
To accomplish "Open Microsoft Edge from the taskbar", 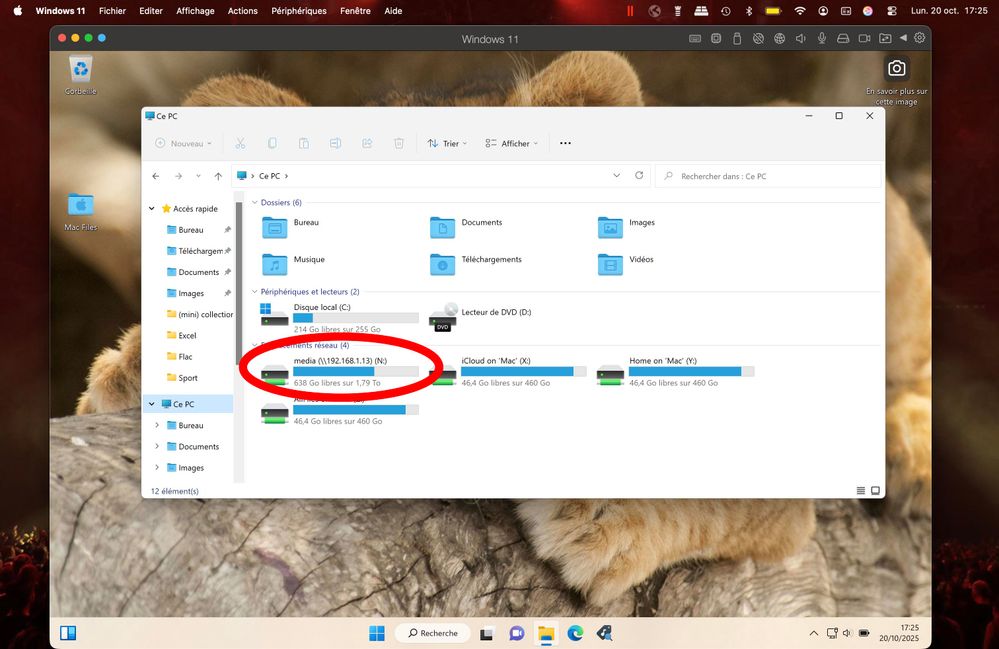I will pyautogui.click(x=575, y=633).
